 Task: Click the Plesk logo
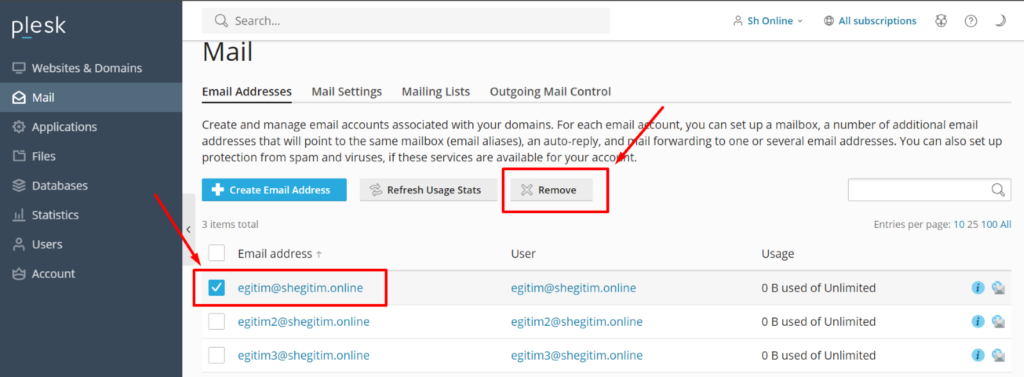point(39,27)
